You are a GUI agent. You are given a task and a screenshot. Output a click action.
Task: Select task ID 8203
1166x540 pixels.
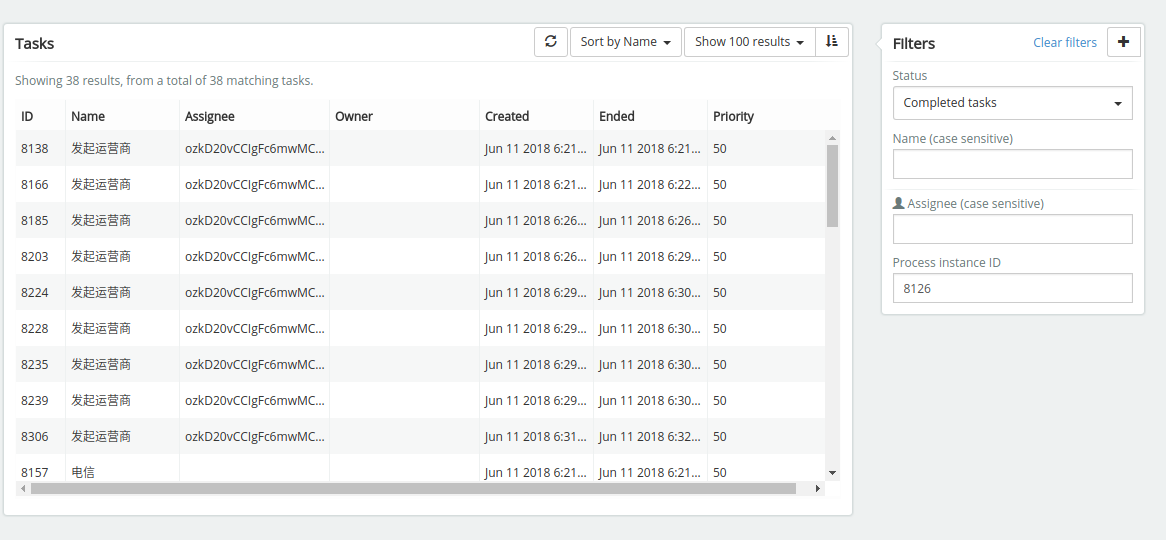pos(34,257)
